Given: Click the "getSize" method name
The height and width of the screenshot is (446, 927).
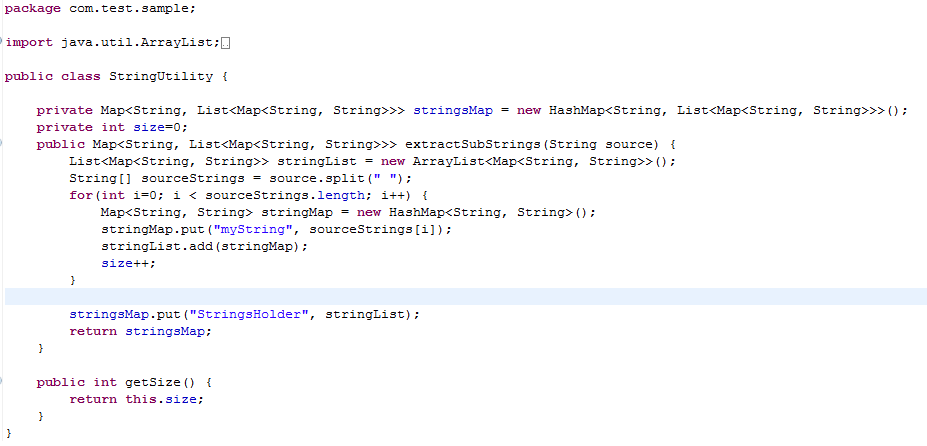Looking at the screenshot, I should pos(153,383).
